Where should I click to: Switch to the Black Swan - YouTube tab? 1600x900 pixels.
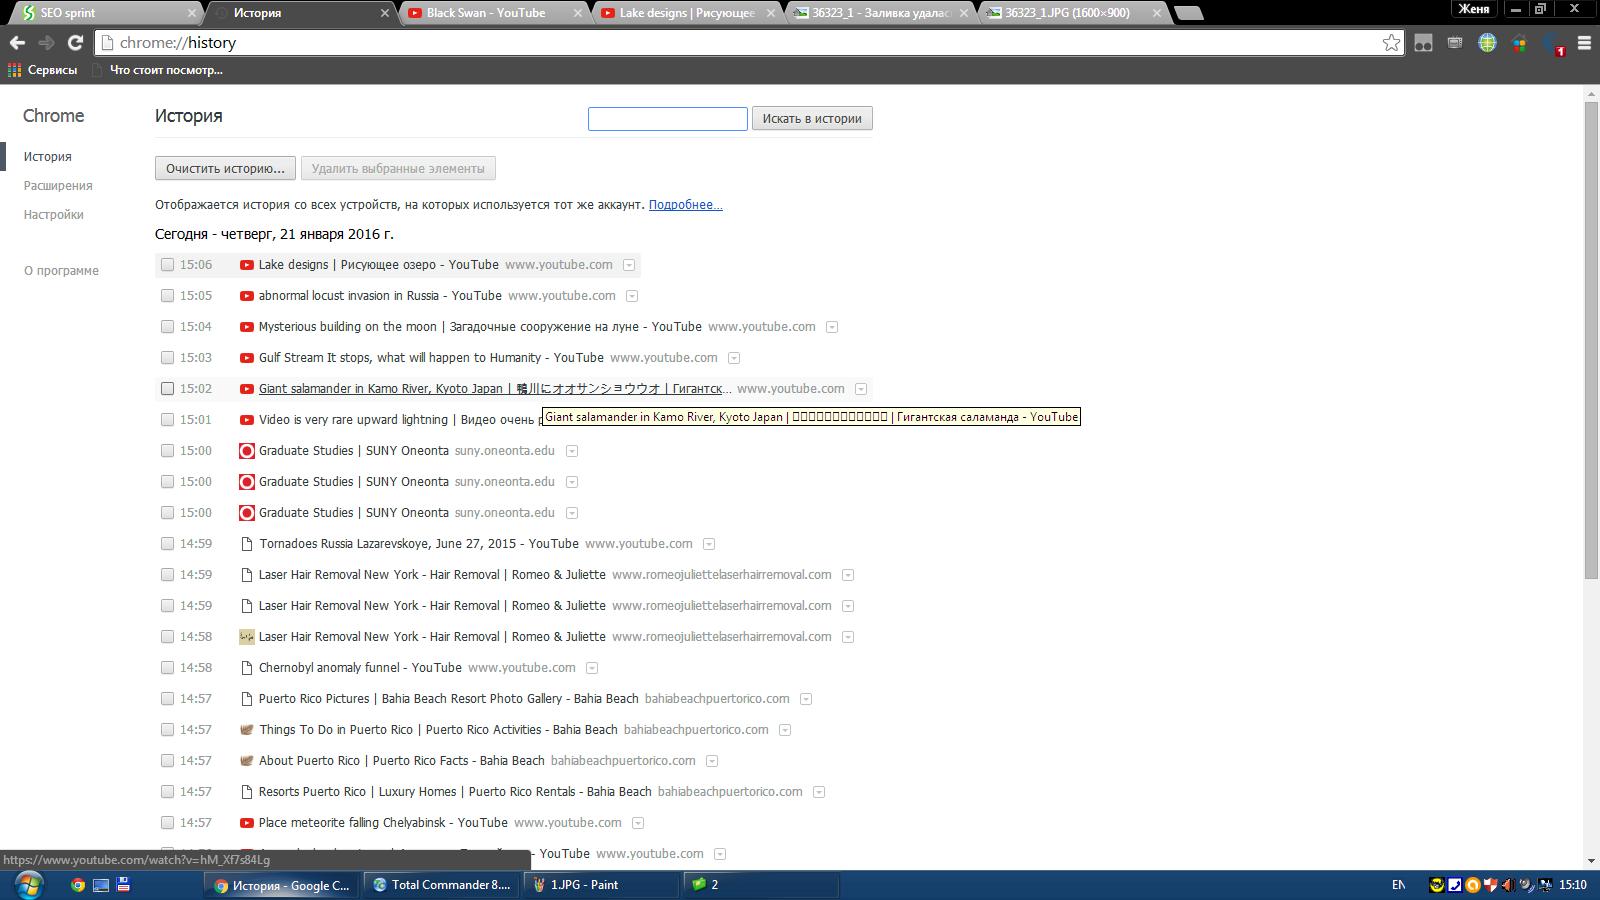(495, 13)
